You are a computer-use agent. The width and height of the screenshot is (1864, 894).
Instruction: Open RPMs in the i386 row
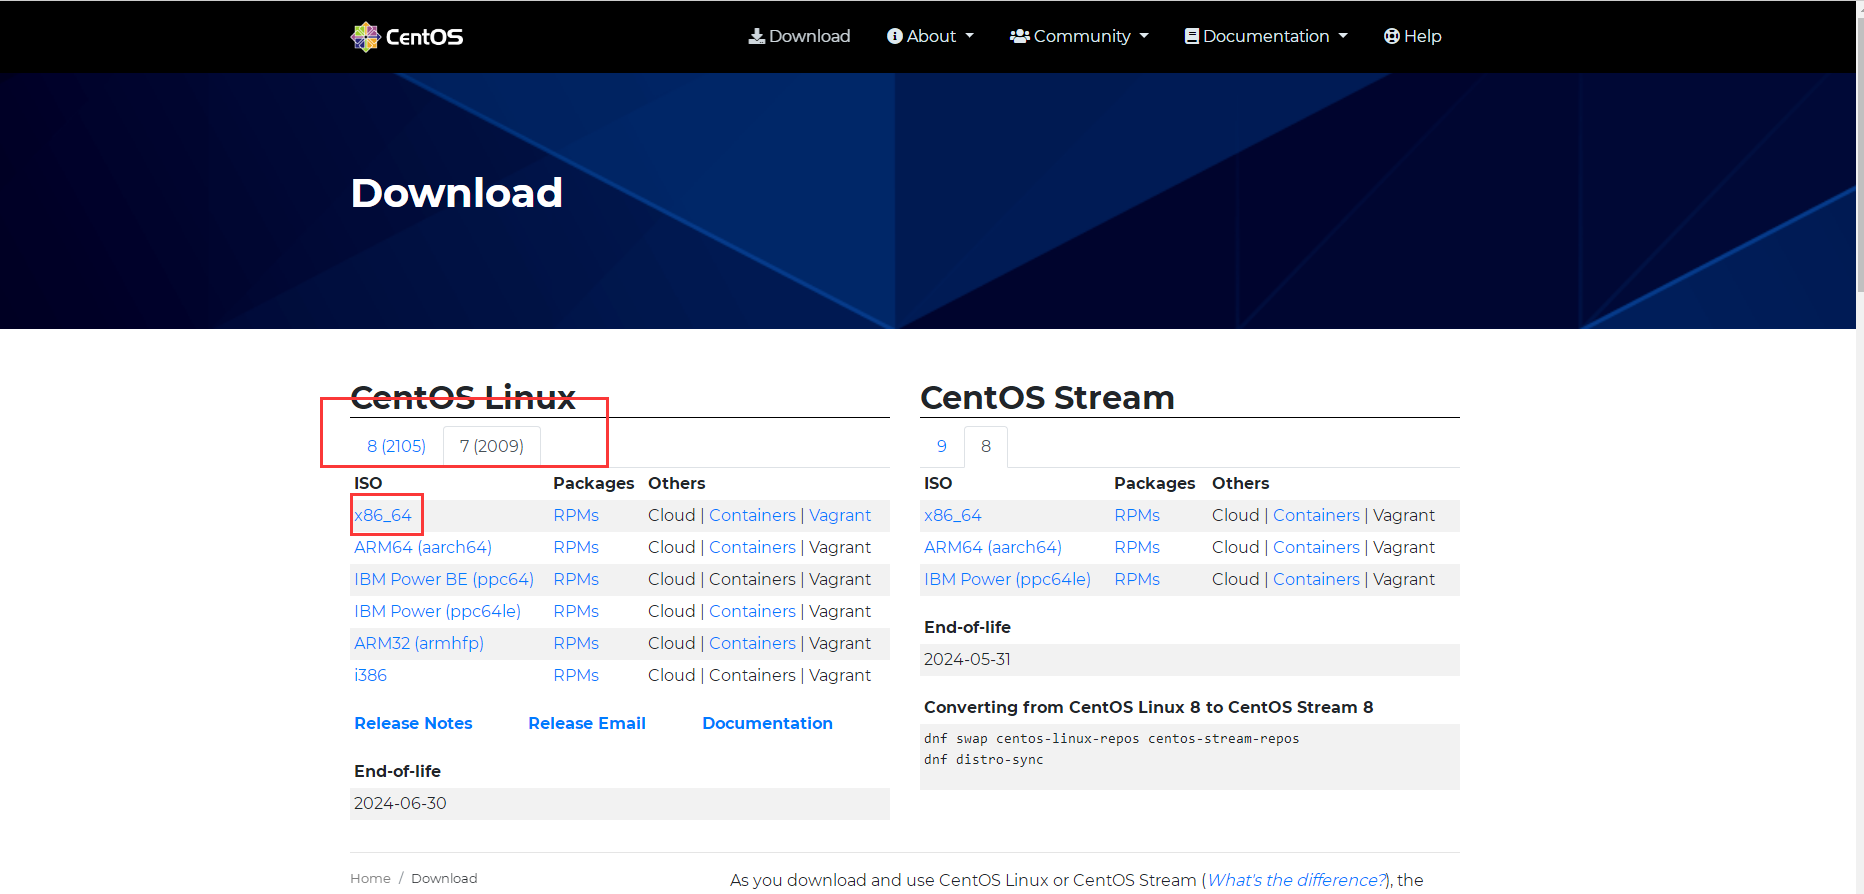click(576, 675)
